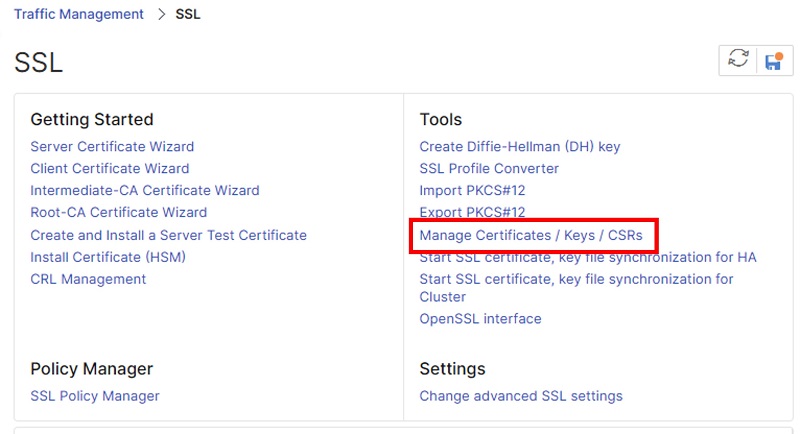Image resolution: width=800 pixels, height=434 pixels.
Task: Launch Root-CA Certificate Wizard
Action: [119, 213]
